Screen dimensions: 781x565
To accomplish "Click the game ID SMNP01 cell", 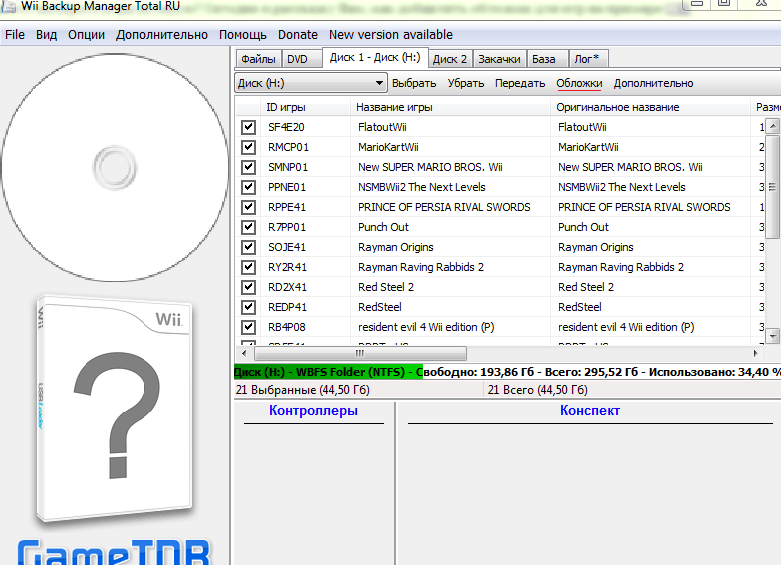I will point(288,167).
